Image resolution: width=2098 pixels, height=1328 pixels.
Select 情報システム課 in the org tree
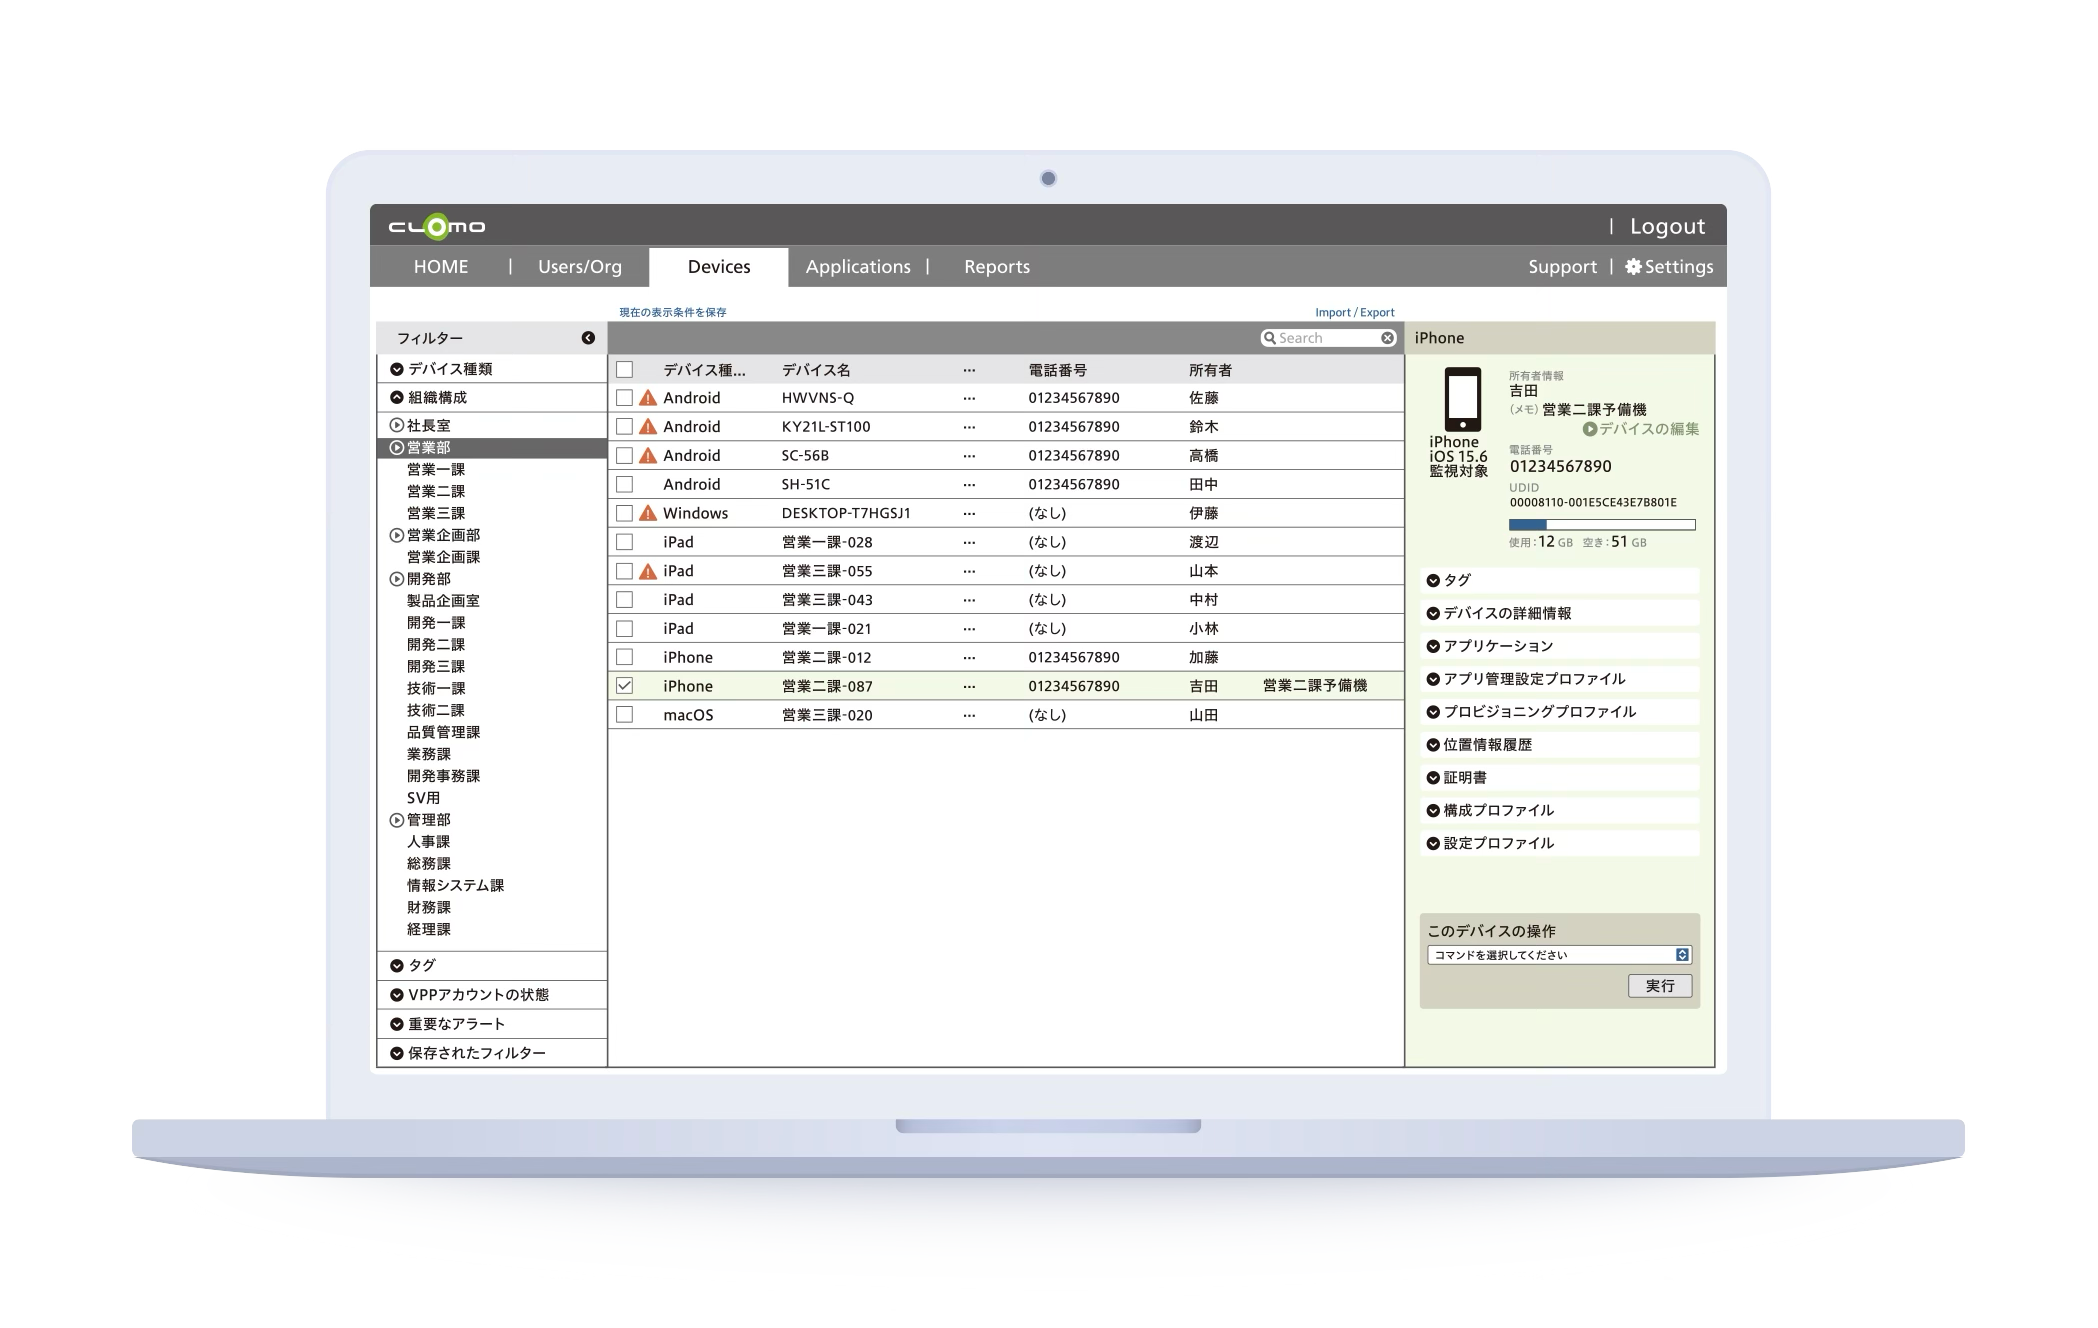tap(455, 885)
